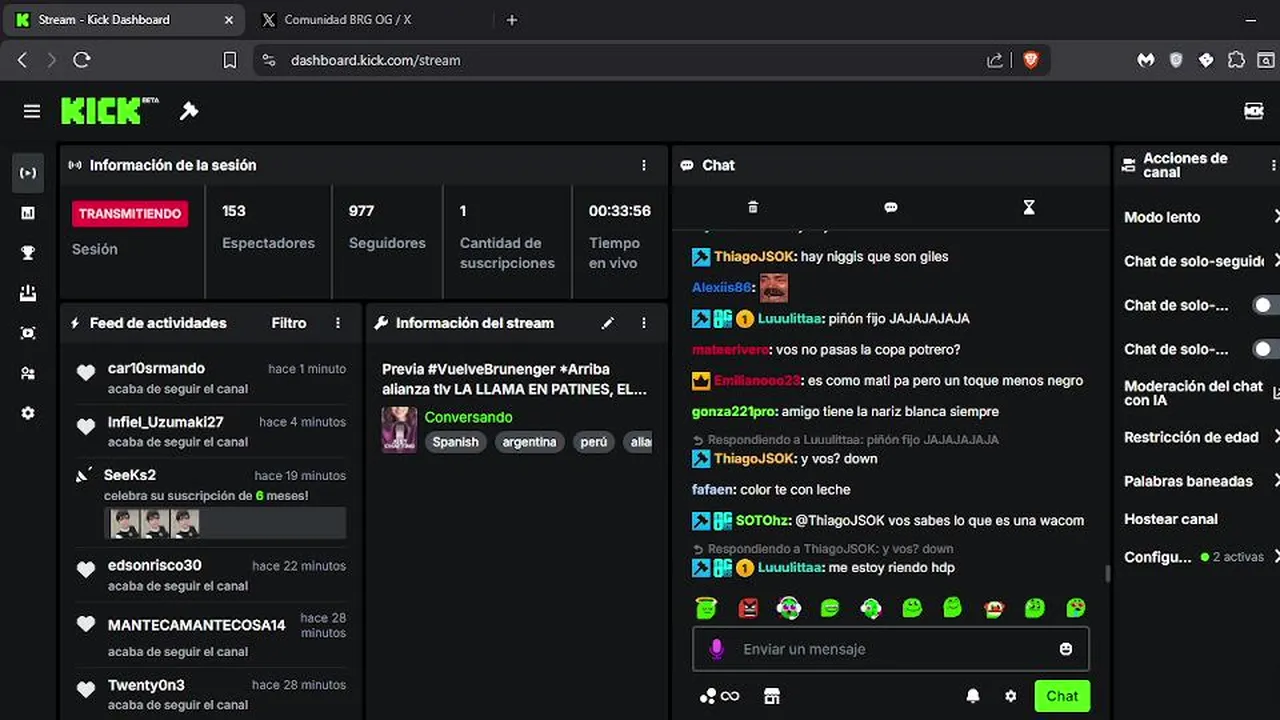Open the community users sidebar icon

coord(28,373)
